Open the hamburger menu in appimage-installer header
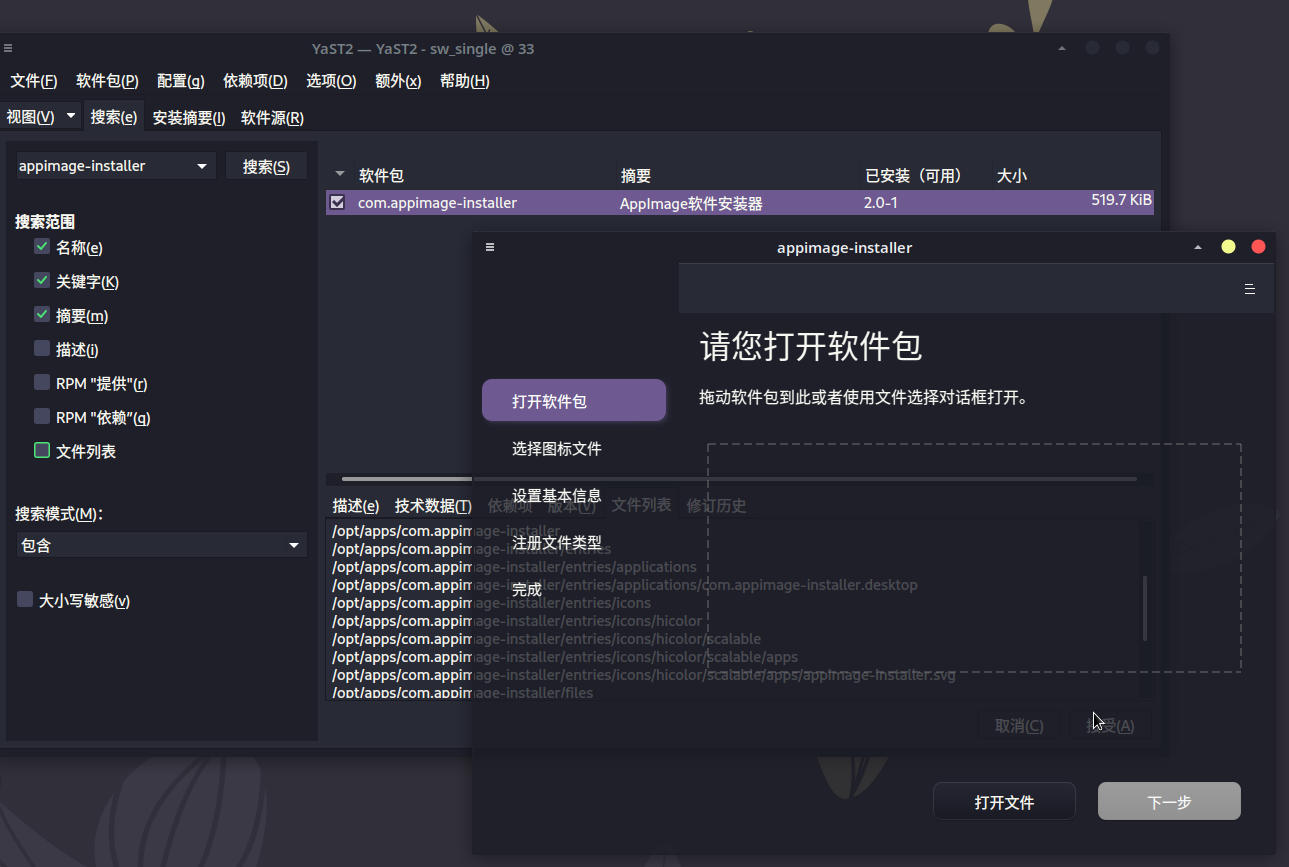 pos(1249,289)
